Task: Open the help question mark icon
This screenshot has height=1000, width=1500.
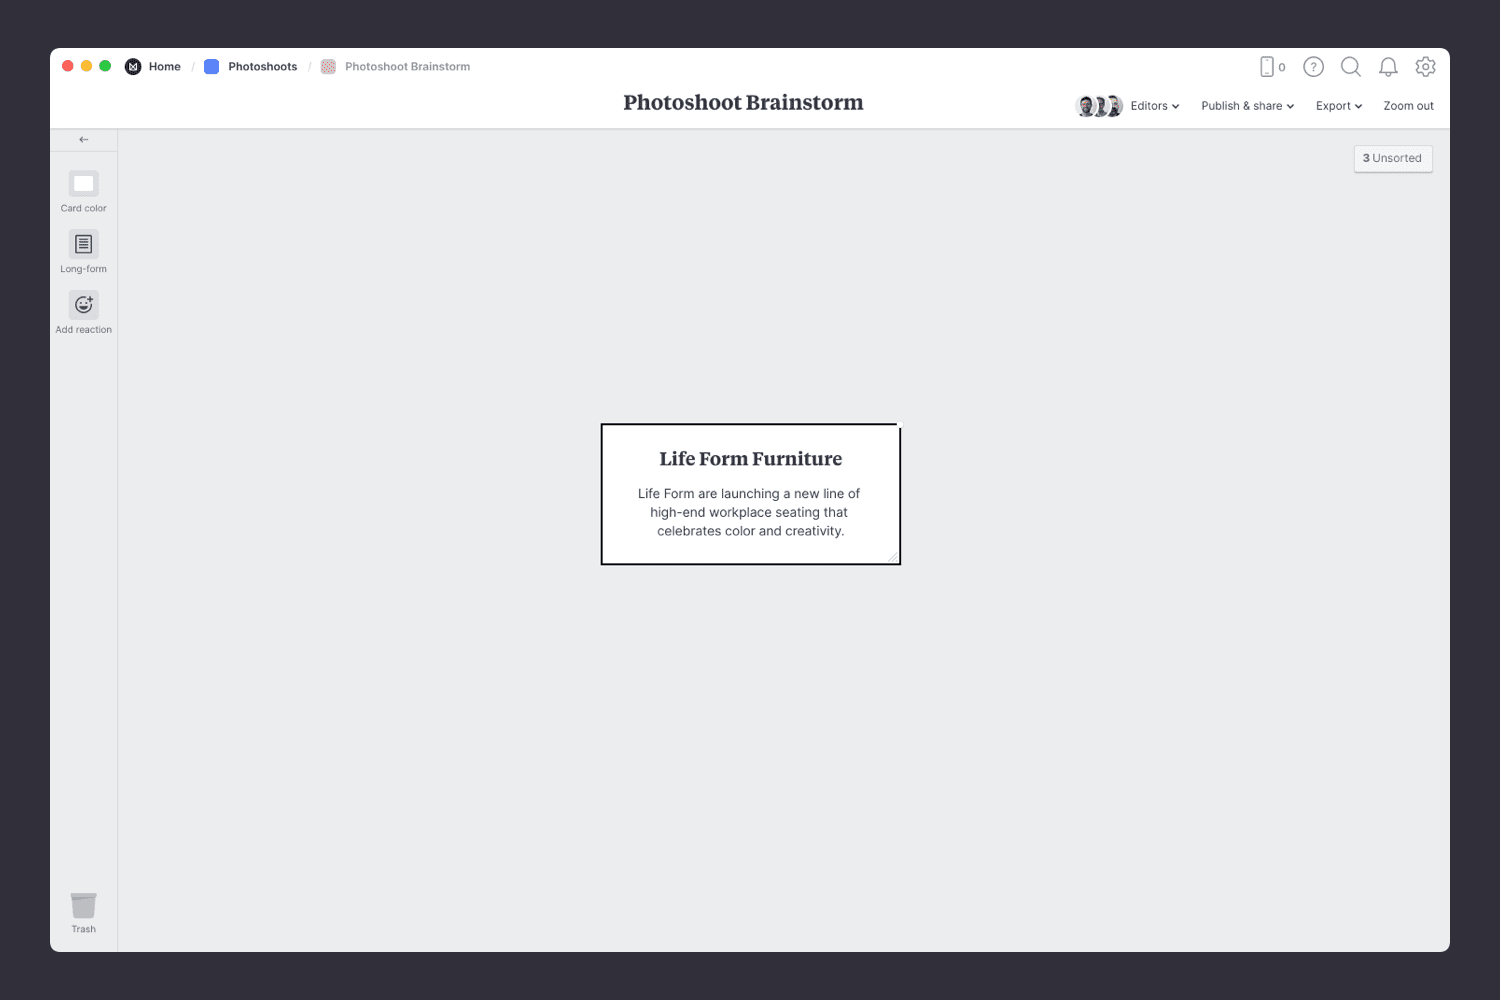Action: 1313,67
